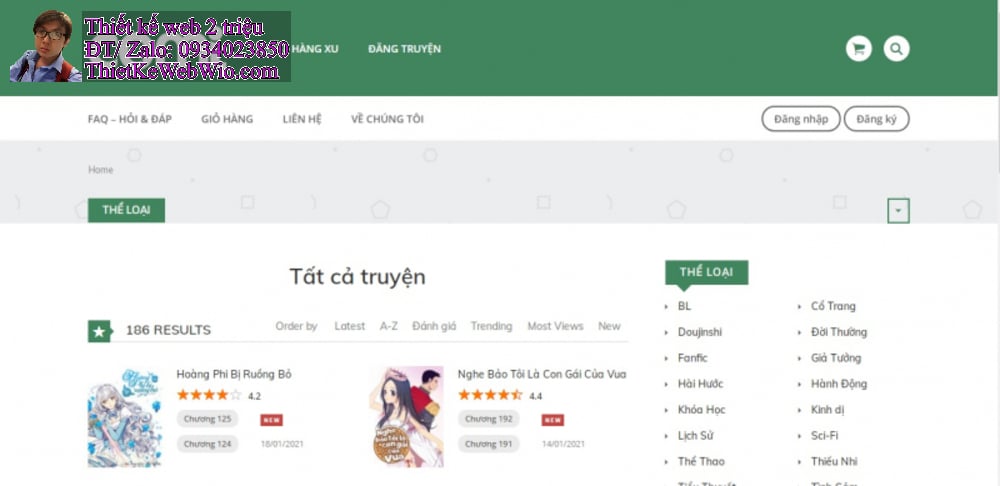Open FAQ – HỎI & ĐÁP menu
1000x486 pixels.
pyautogui.click(x=130, y=119)
